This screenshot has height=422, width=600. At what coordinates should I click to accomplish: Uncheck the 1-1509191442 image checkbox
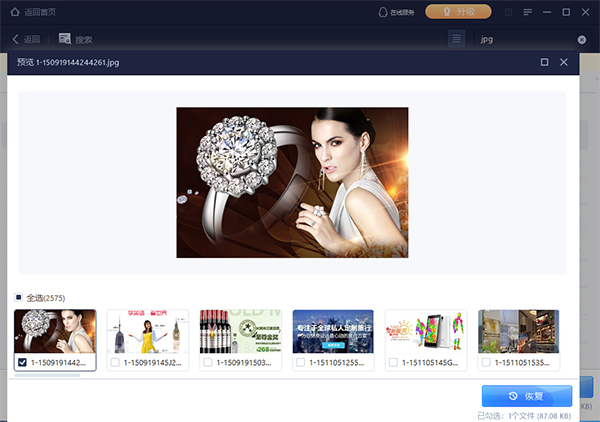click(x=22, y=362)
